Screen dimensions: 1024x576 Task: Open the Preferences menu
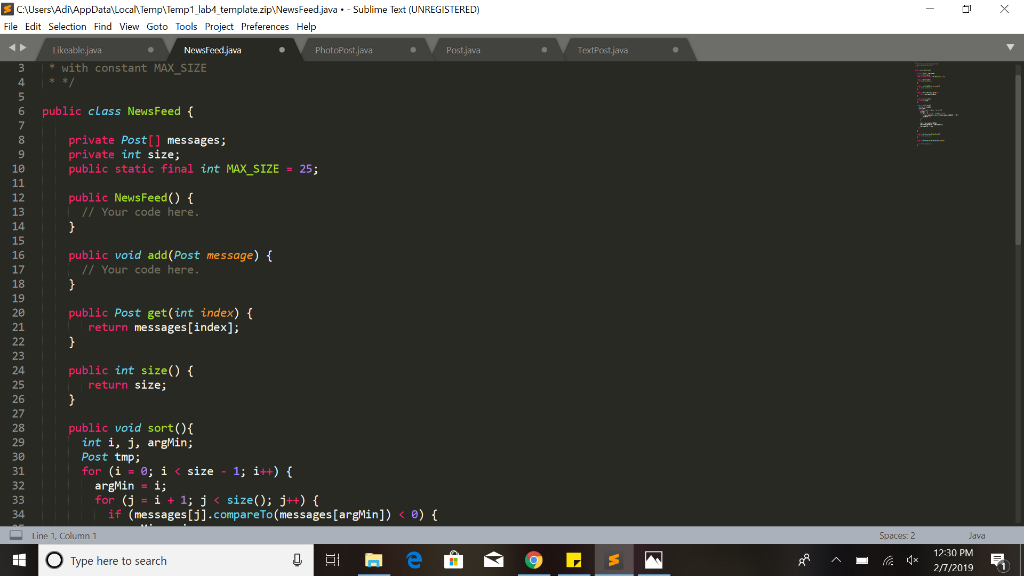coord(264,27)
